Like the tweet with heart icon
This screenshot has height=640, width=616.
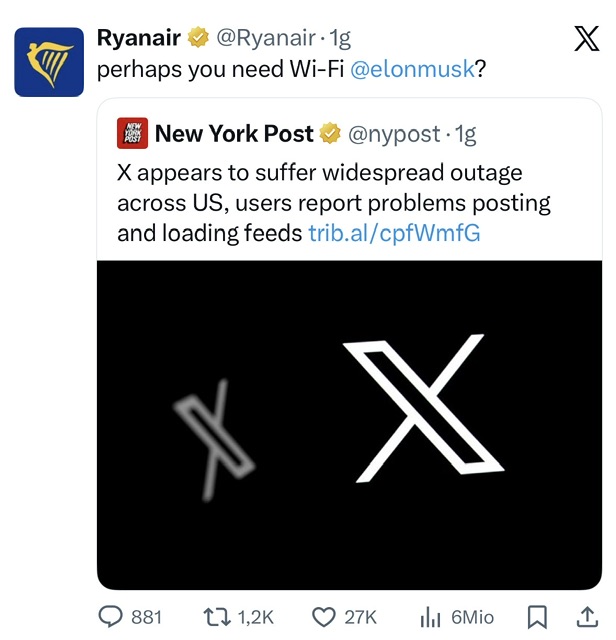(x=322, y=616)
